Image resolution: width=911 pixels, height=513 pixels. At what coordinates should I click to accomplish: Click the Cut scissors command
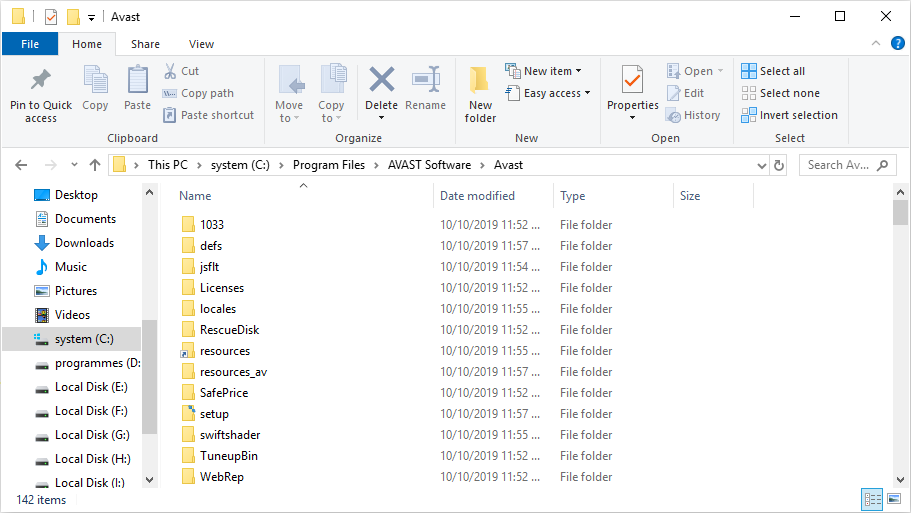coord(181,71)
